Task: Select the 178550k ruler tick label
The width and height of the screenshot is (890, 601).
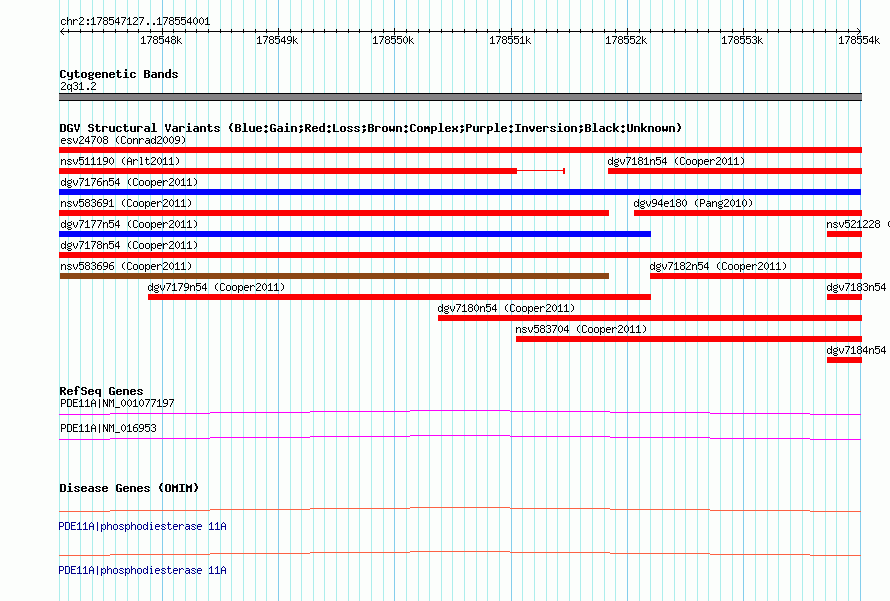Action: (393, 40)
